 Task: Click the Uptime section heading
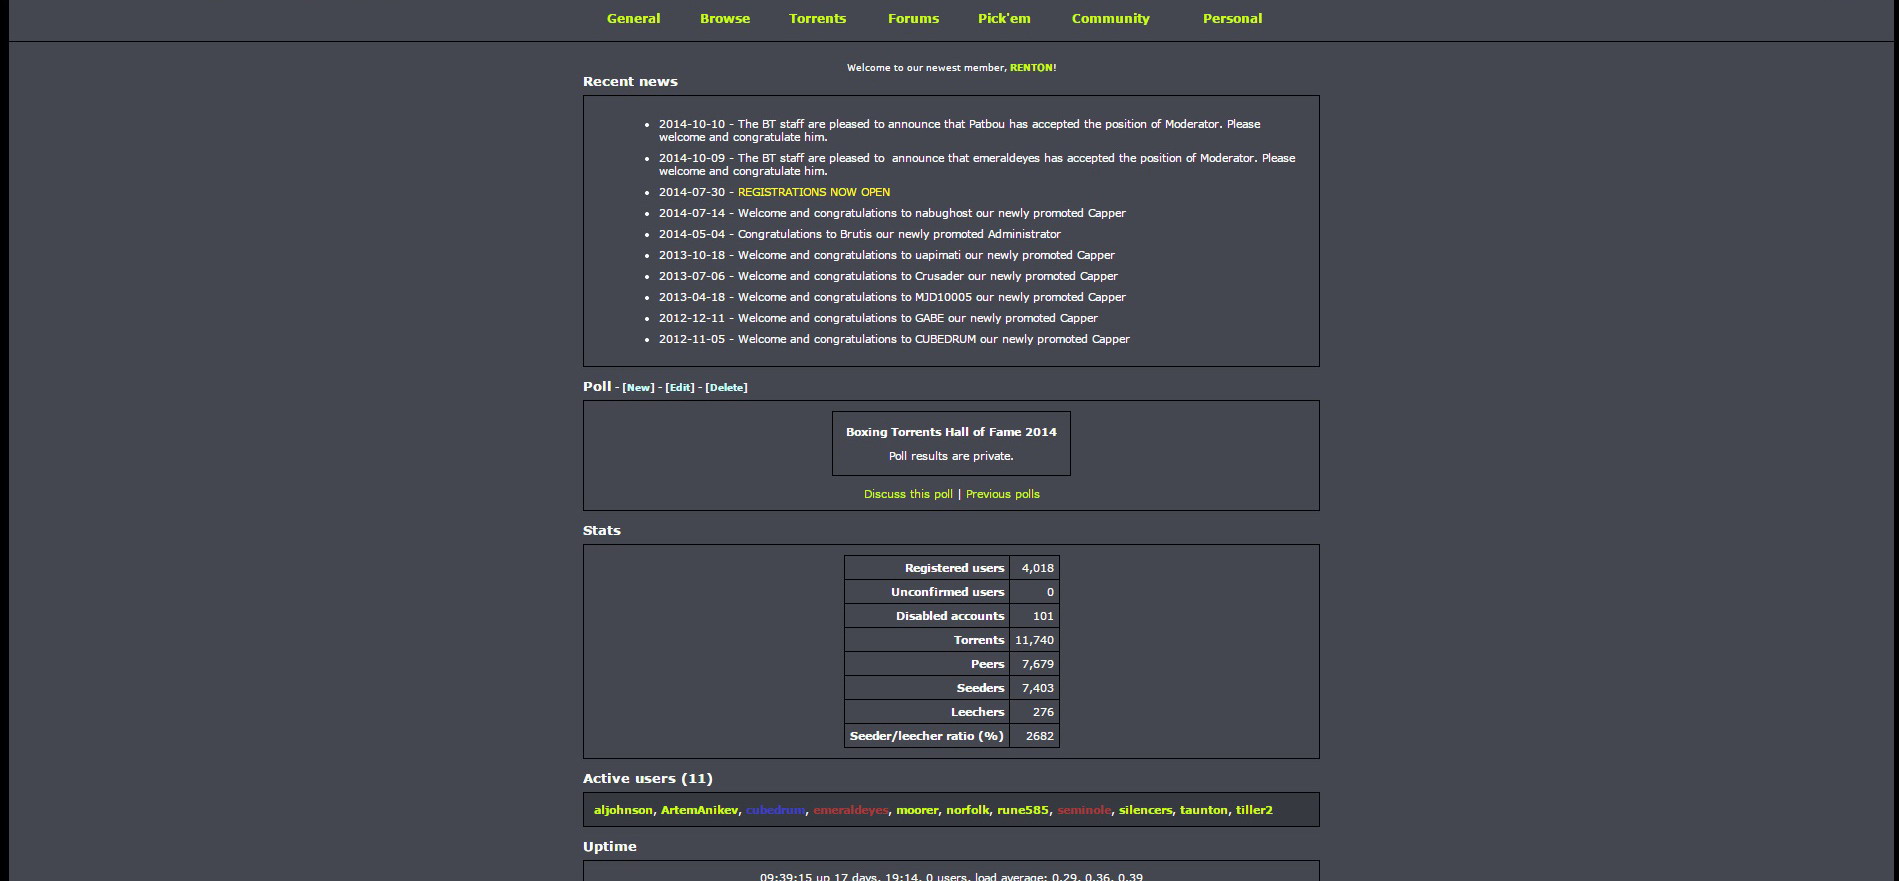click(610, 847)
